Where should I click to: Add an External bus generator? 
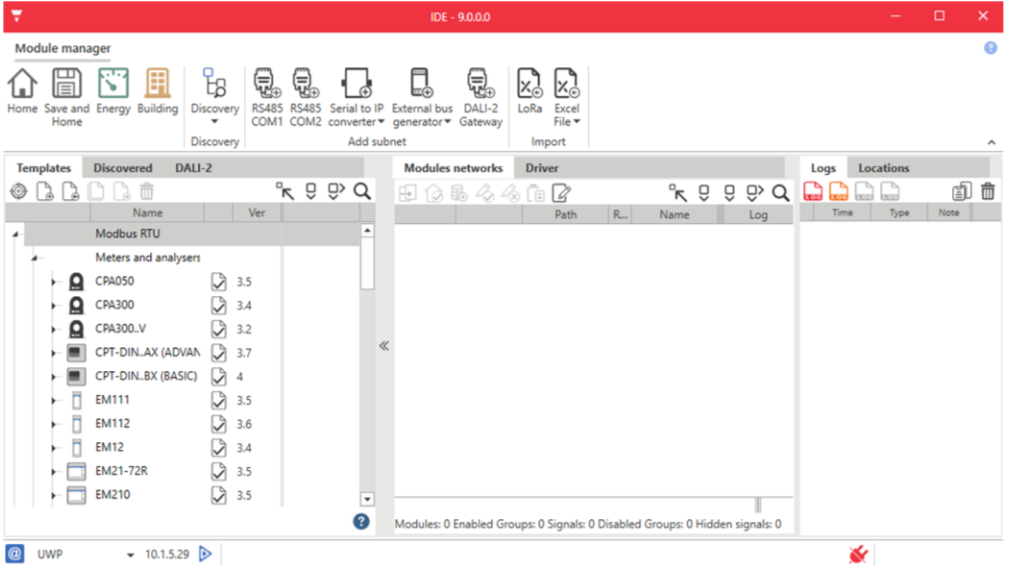point(422,97)
